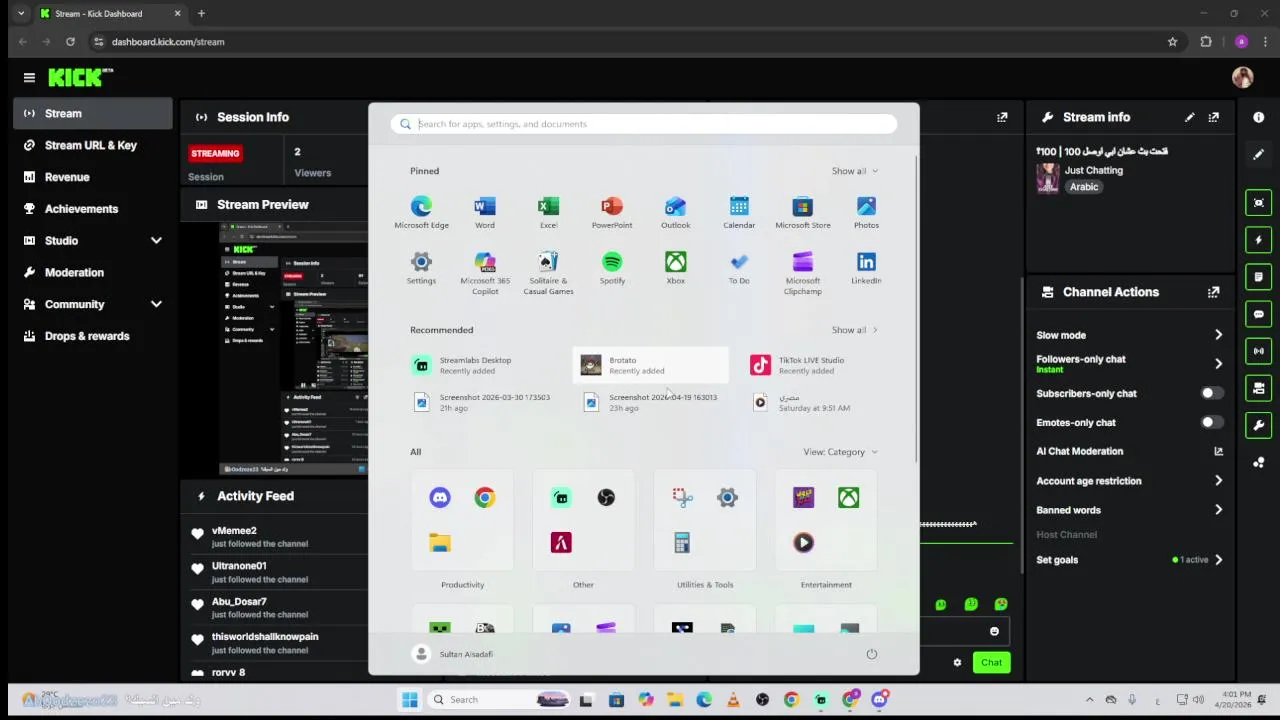Open Drops & rewards page
The height and width of the screenshot is (720, 1280).
(93, 336)
